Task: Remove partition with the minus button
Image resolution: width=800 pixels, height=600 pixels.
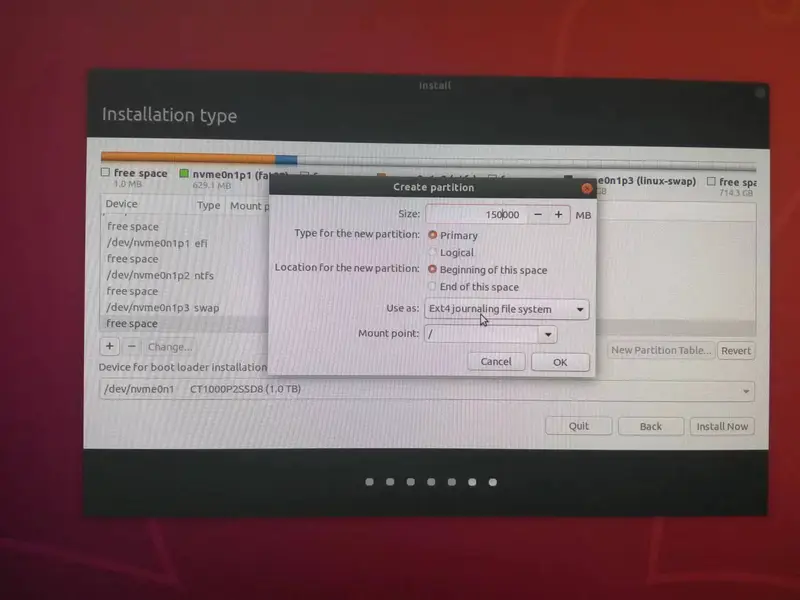Action: [132, 346]
